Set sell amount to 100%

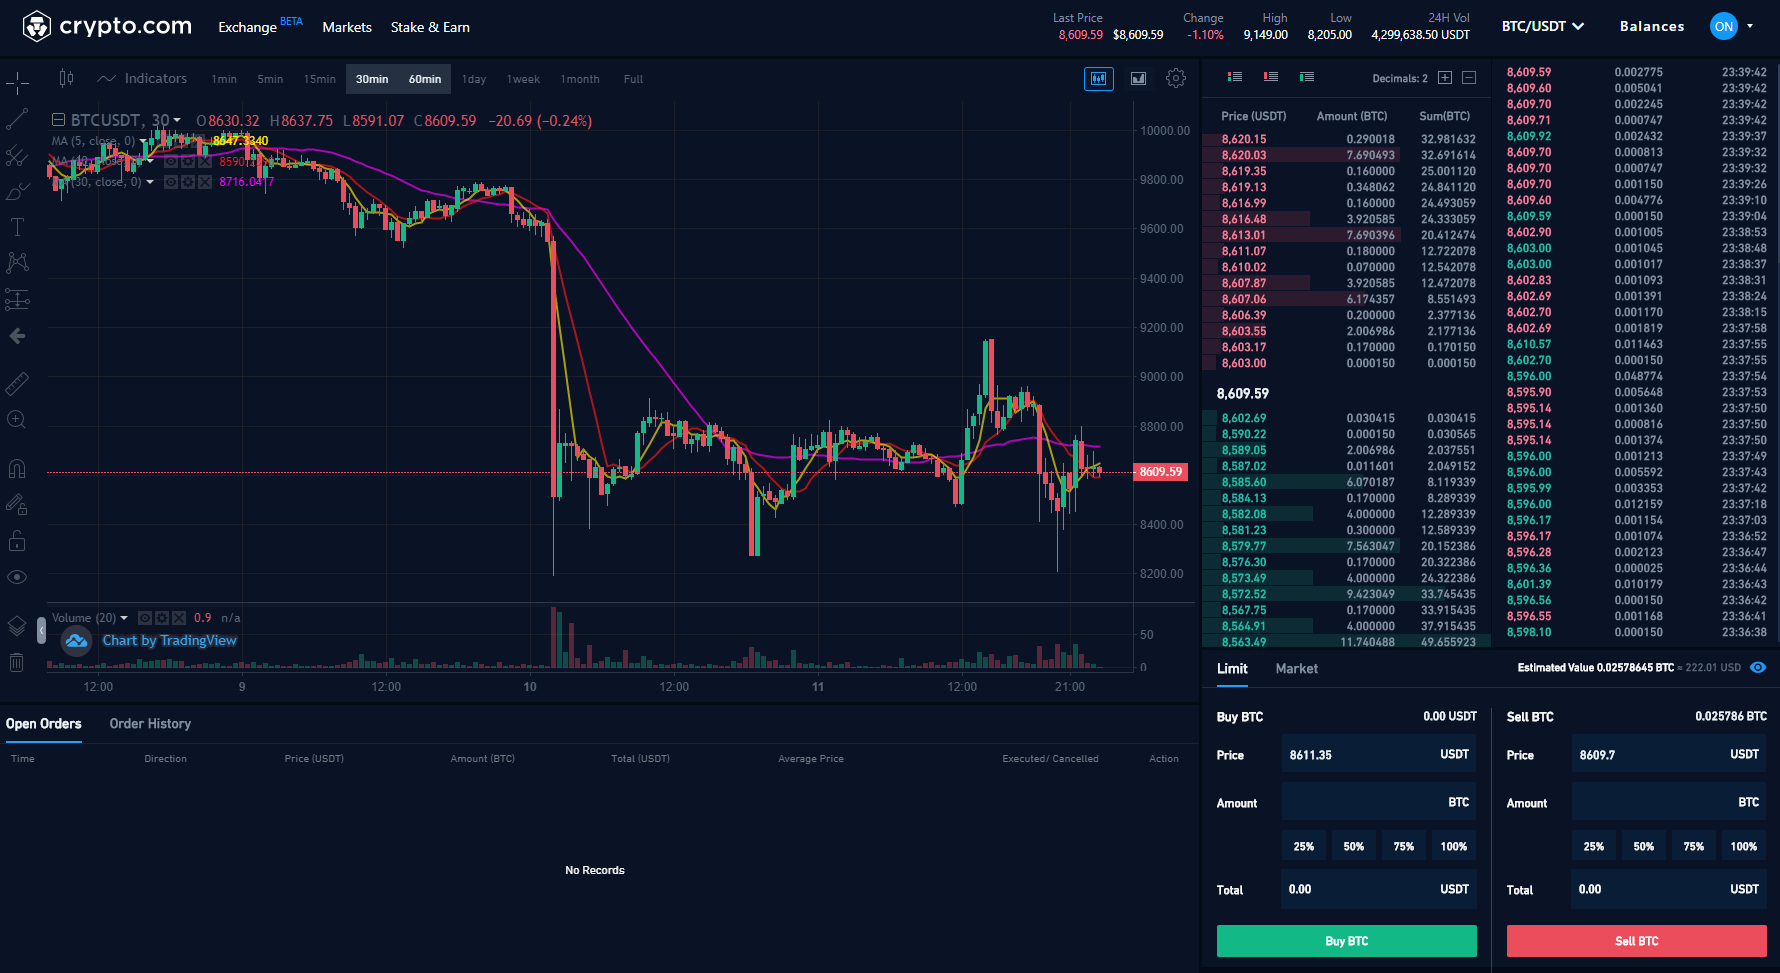pos(1744,846)
